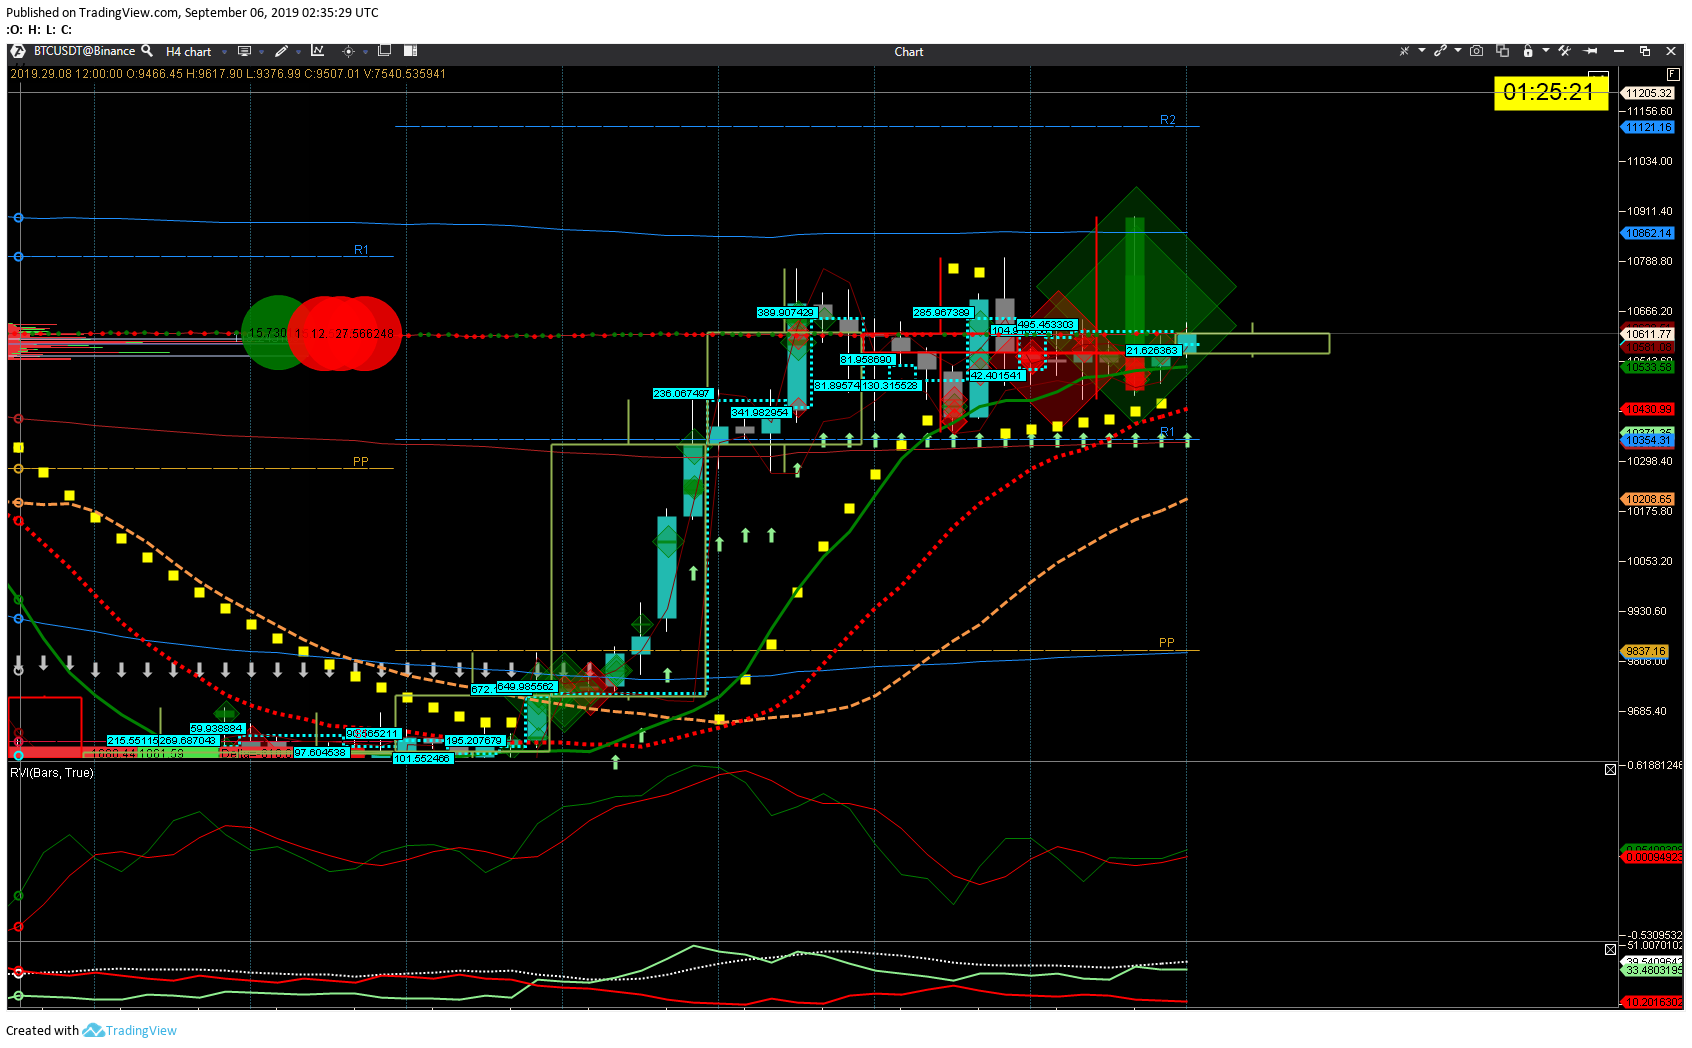The image size is (1692, 1048).
Task: Click the 33.480319 green indicator value
Action: (x=1652, y=970)
